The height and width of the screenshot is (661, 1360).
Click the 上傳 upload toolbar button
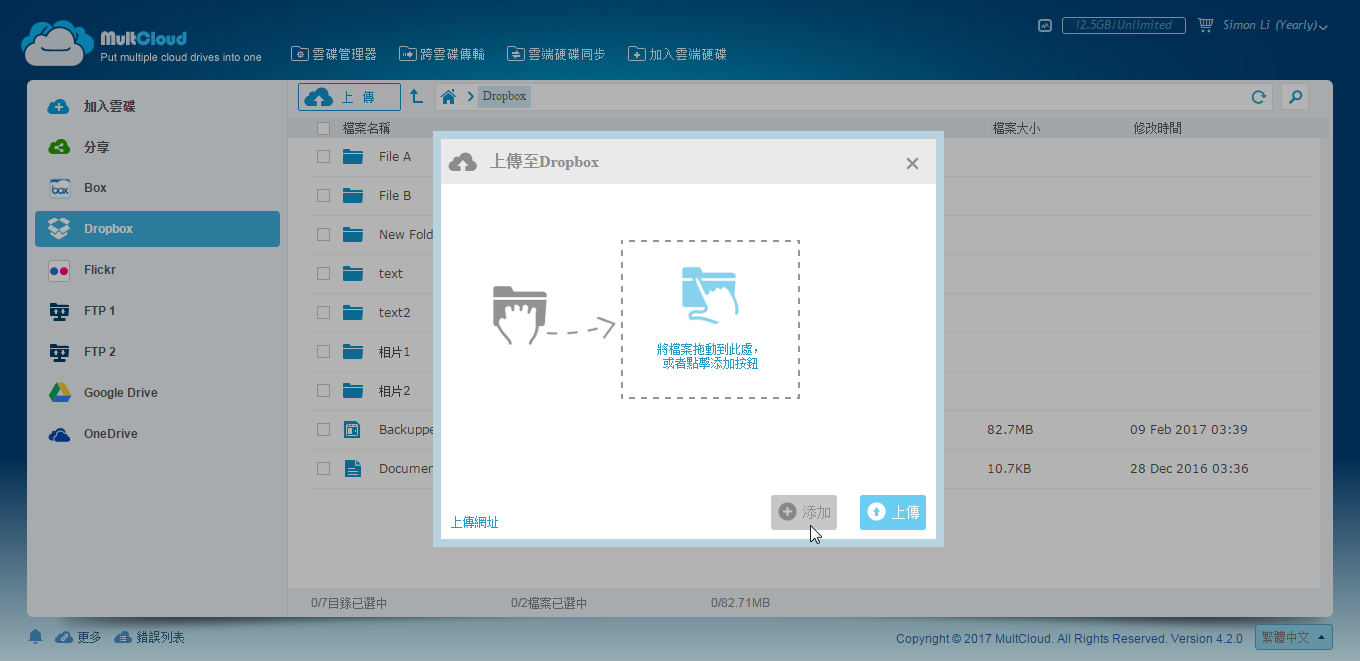[x=349, y=97]
